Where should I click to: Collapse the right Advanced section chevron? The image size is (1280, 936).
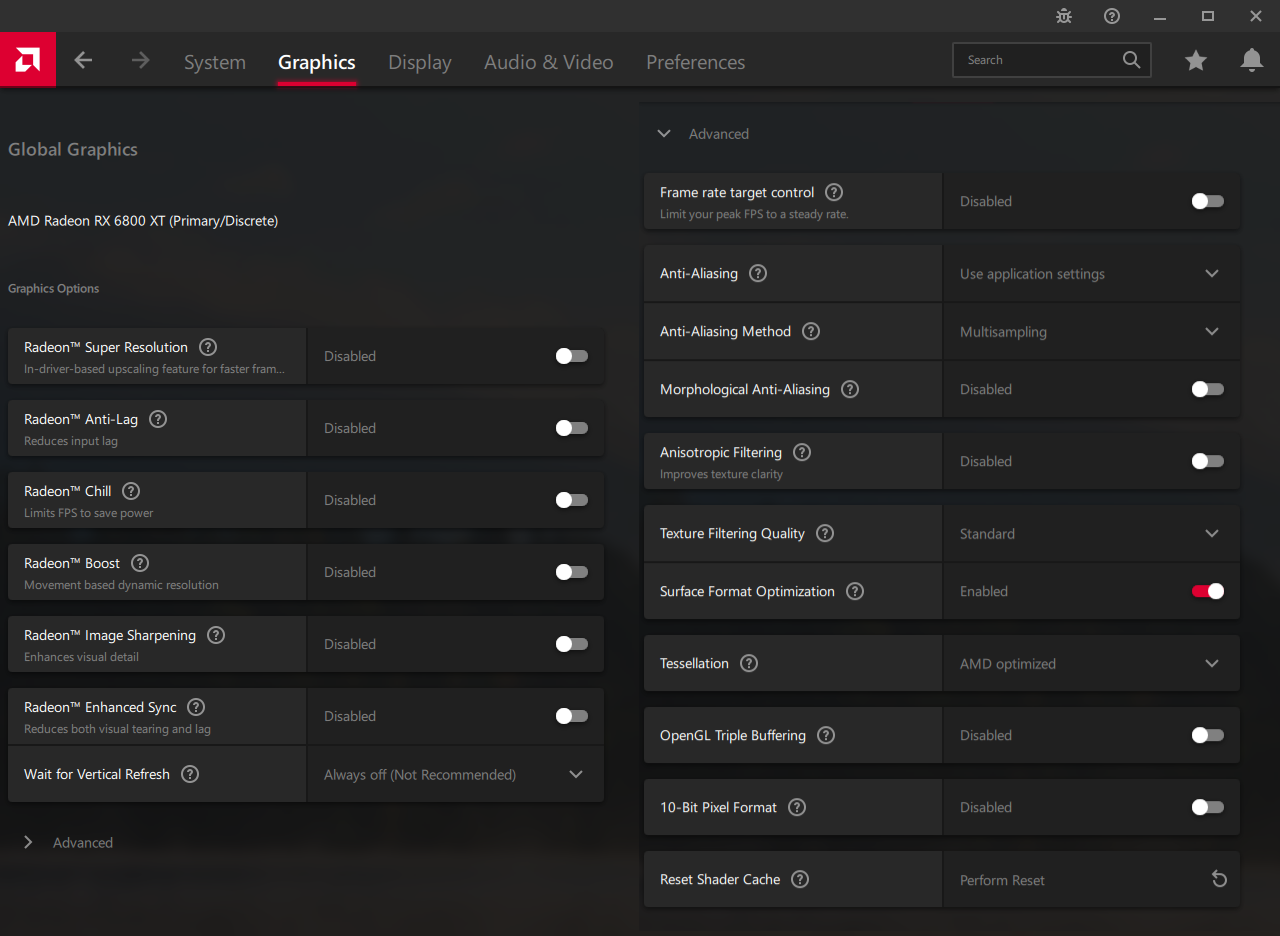click(664, 133)
